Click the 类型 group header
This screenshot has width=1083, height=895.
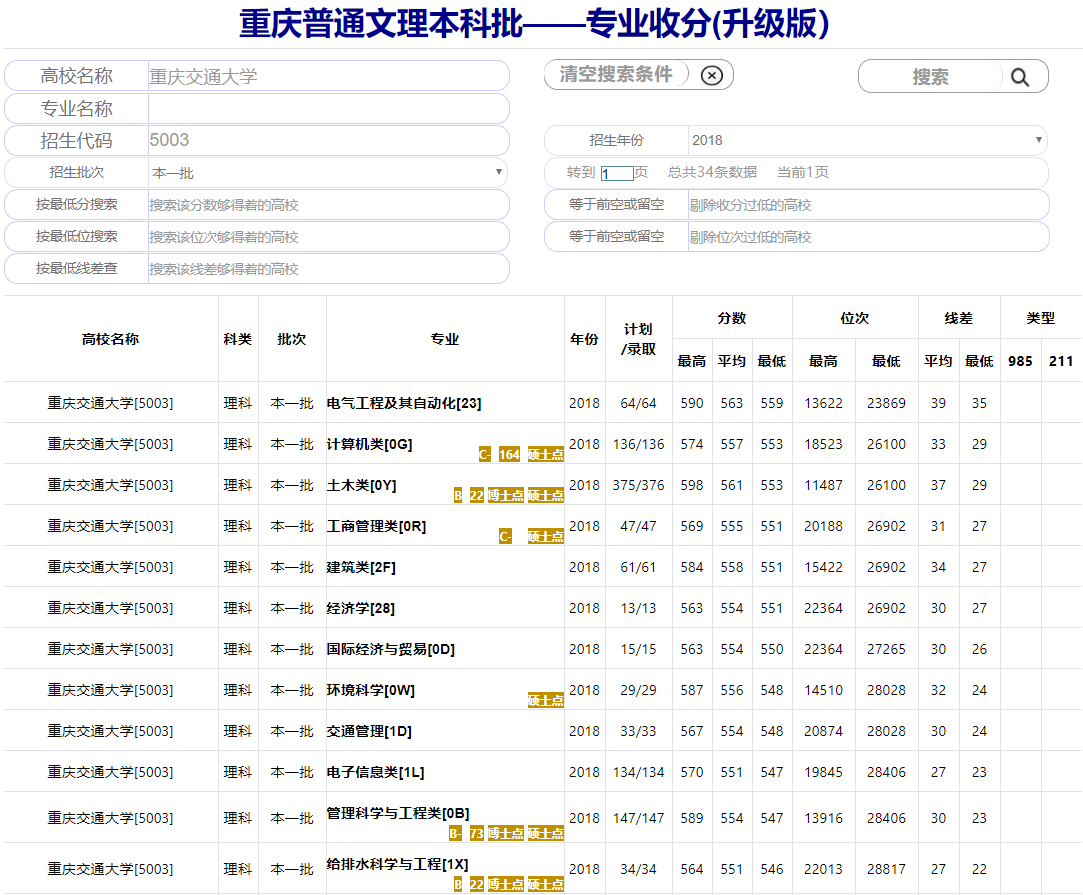tap(1040, 318)
